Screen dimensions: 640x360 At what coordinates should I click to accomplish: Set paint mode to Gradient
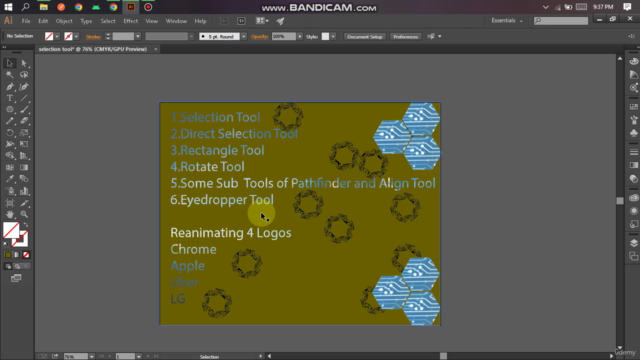tap(17, 255)
